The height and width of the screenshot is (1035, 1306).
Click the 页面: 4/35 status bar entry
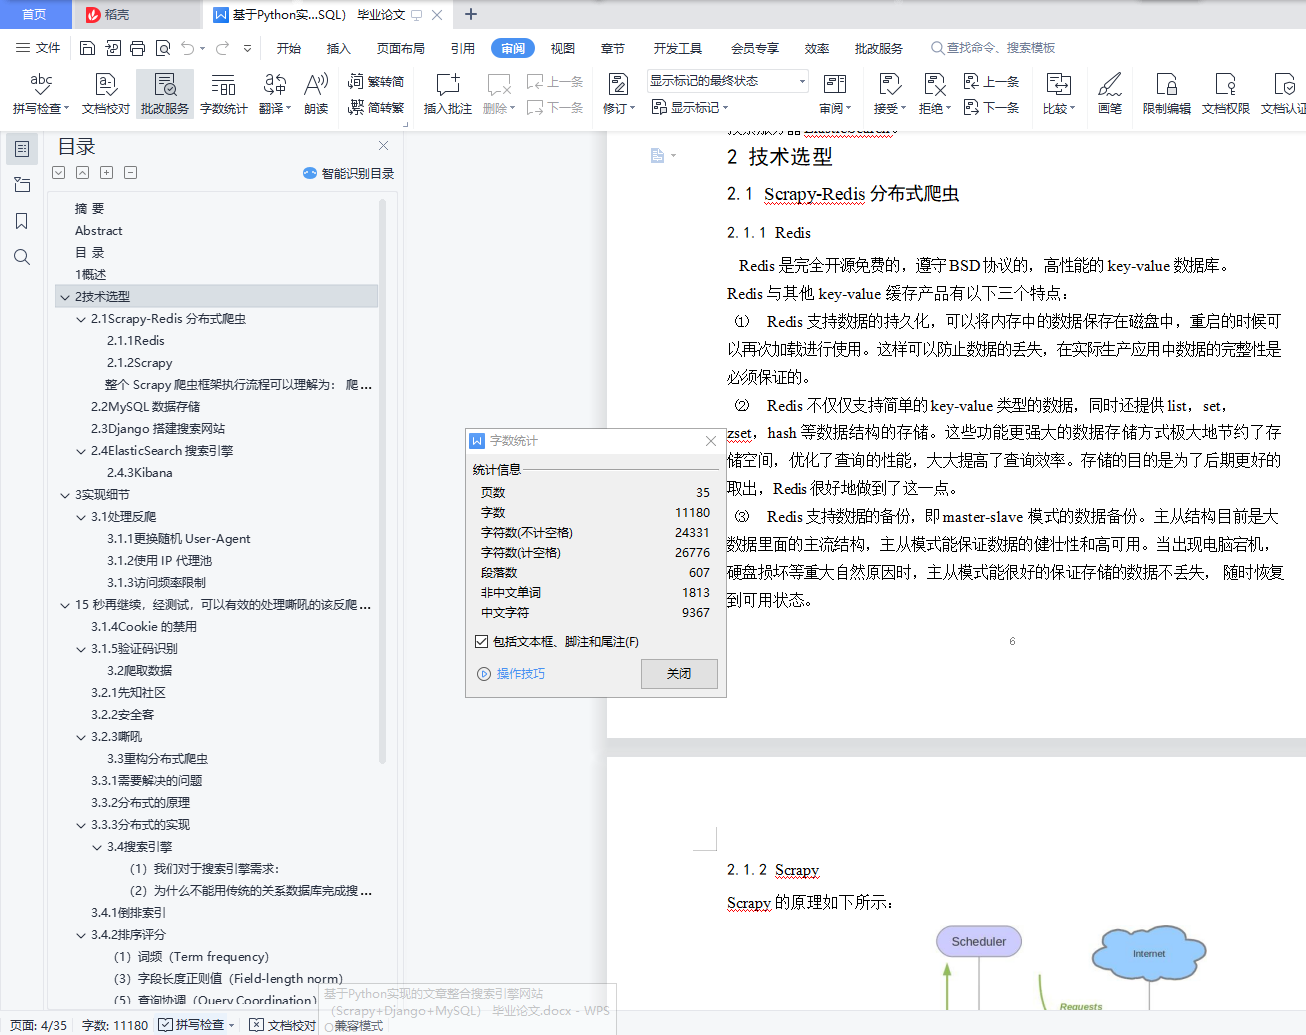(x=38, y=1025)
